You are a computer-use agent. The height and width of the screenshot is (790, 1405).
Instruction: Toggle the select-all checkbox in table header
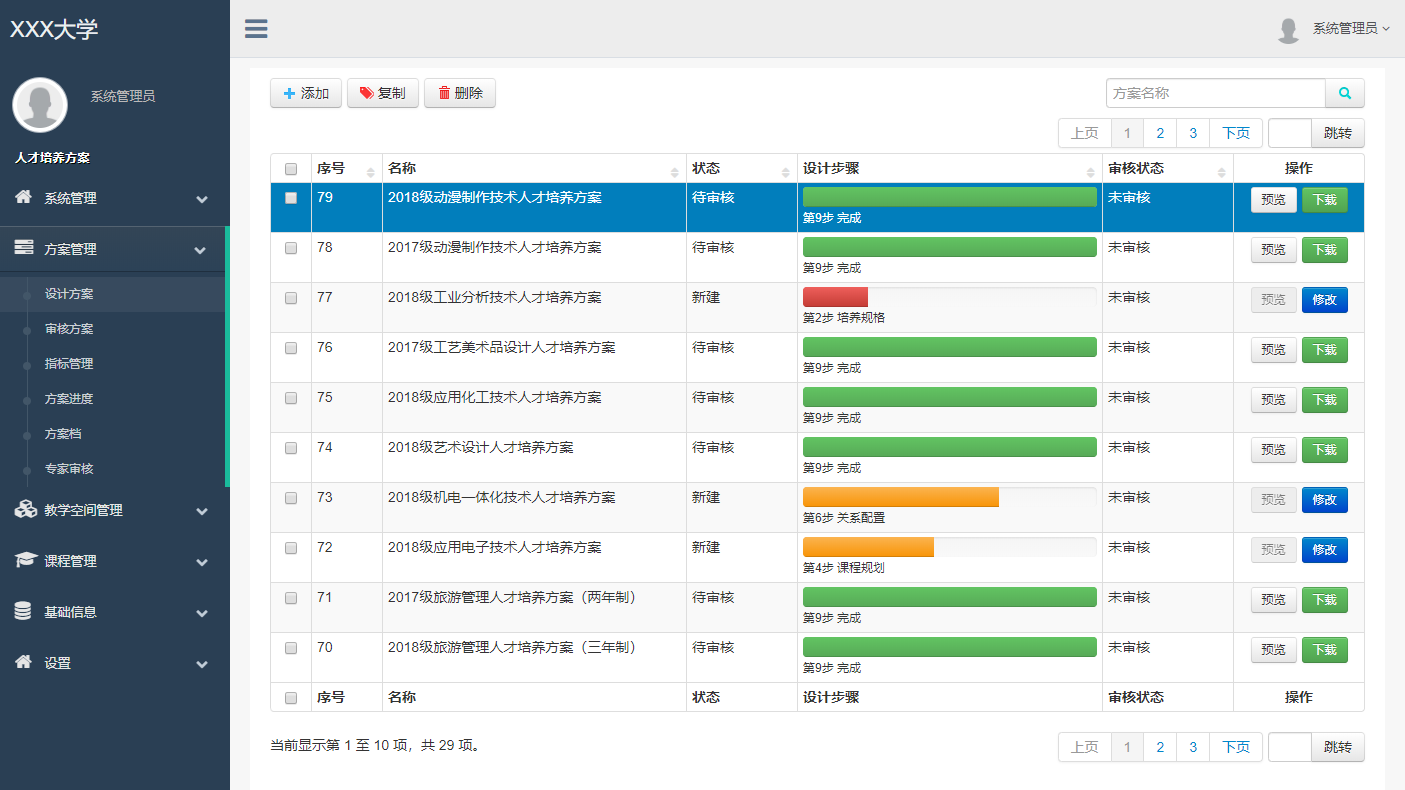pos(291,169)
